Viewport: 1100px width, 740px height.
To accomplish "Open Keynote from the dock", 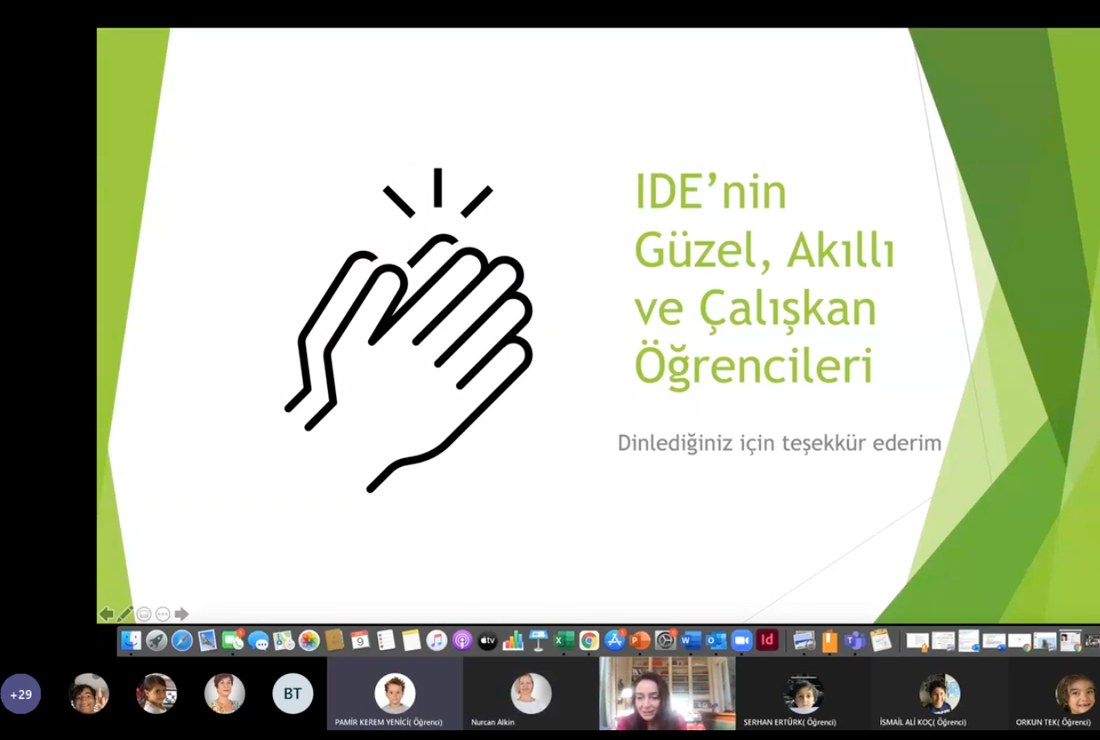I will coord(538,640).
